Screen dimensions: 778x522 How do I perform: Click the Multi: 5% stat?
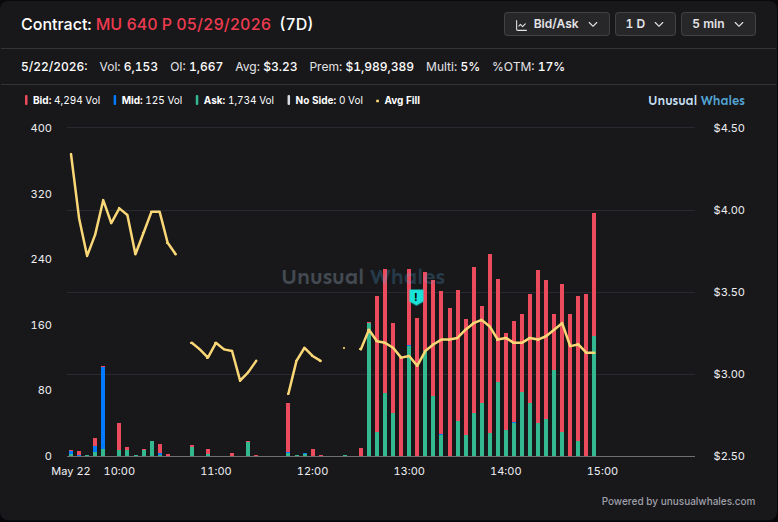click(453, 67)
